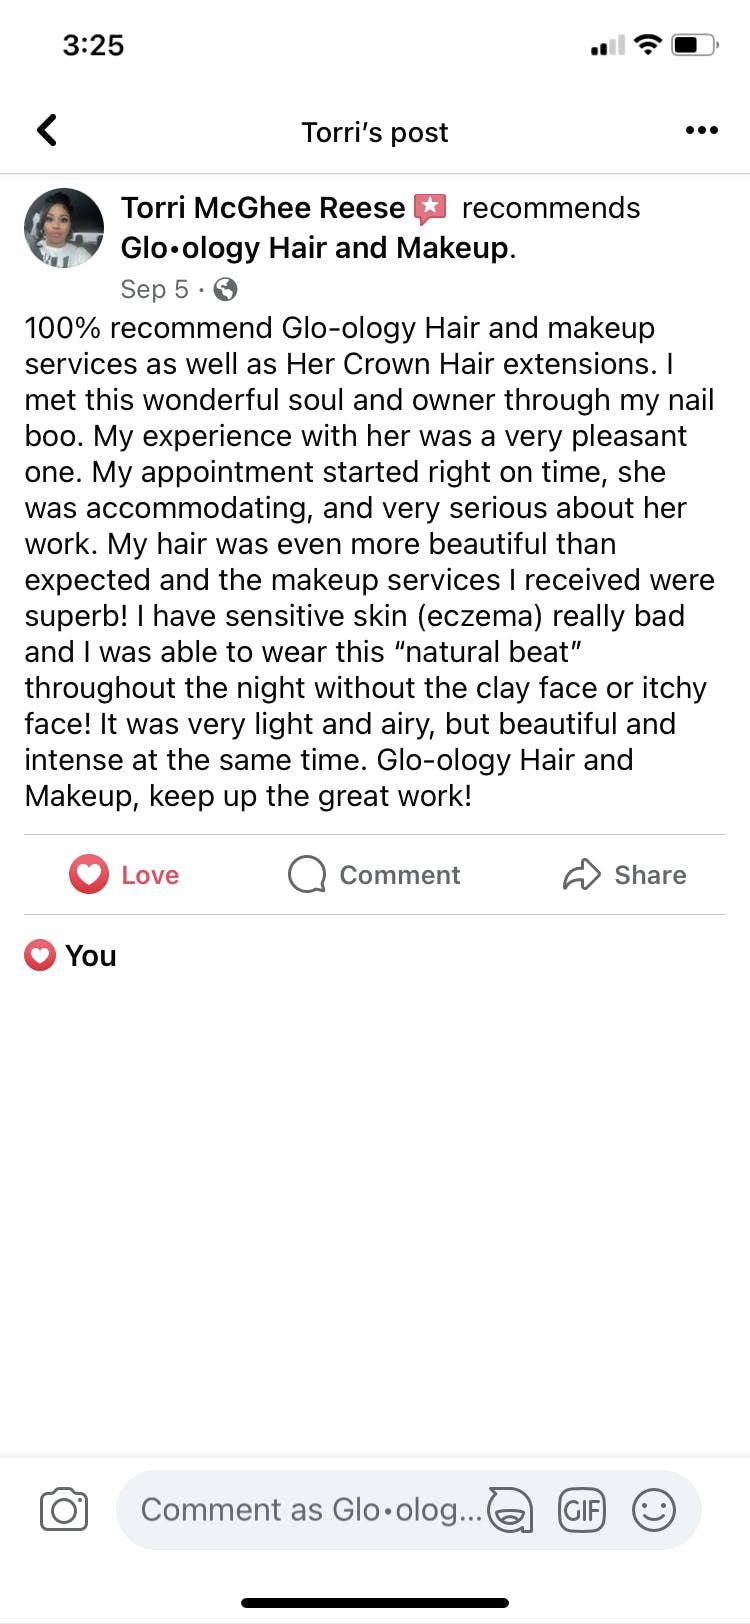
Task: Tap Torri's profile picture
Action: pyautogui.click(x=64, y=228)
